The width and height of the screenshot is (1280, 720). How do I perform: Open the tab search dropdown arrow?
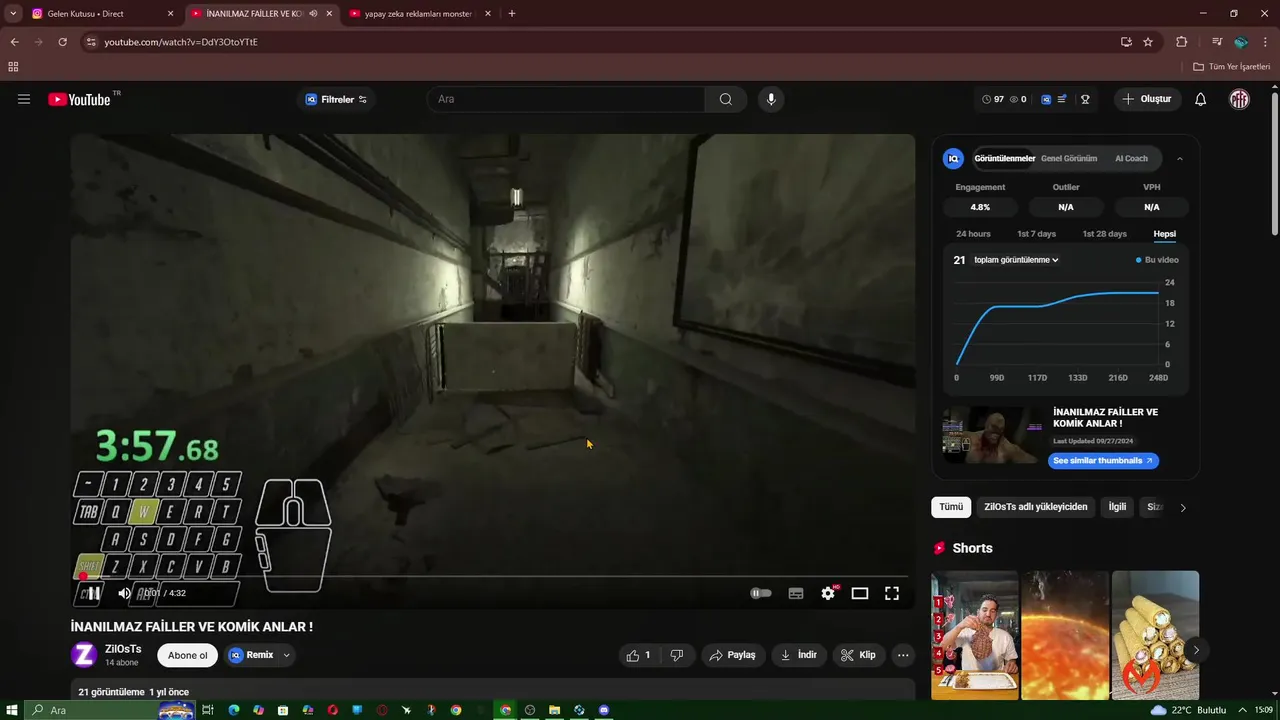click(x=13, y=14)
